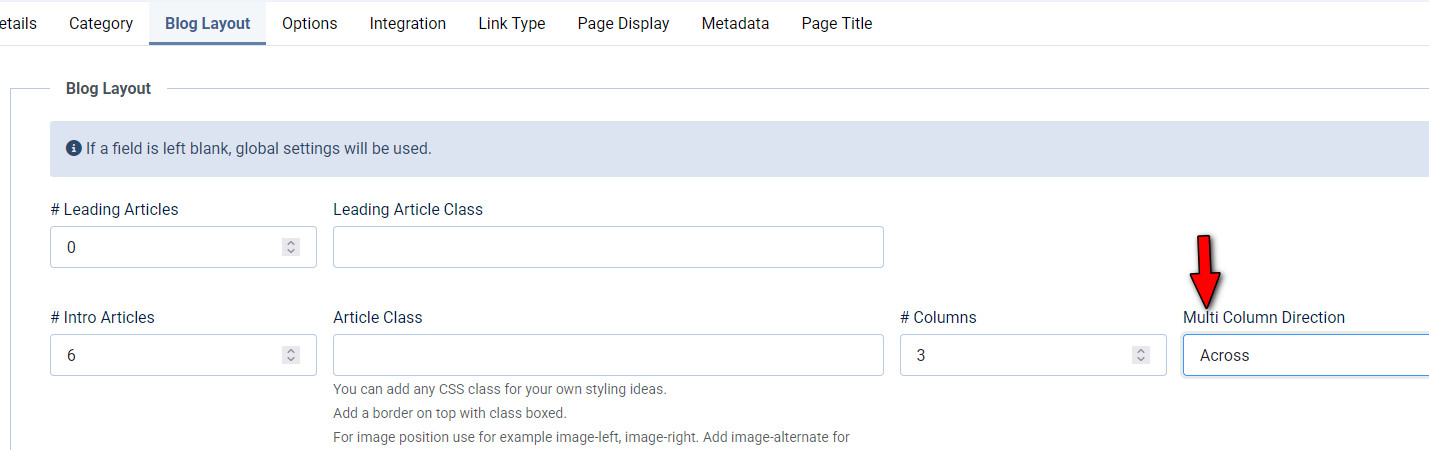Screen dimensions: 1429x450
Task: Open the Page Title tab
Action: 837,23
